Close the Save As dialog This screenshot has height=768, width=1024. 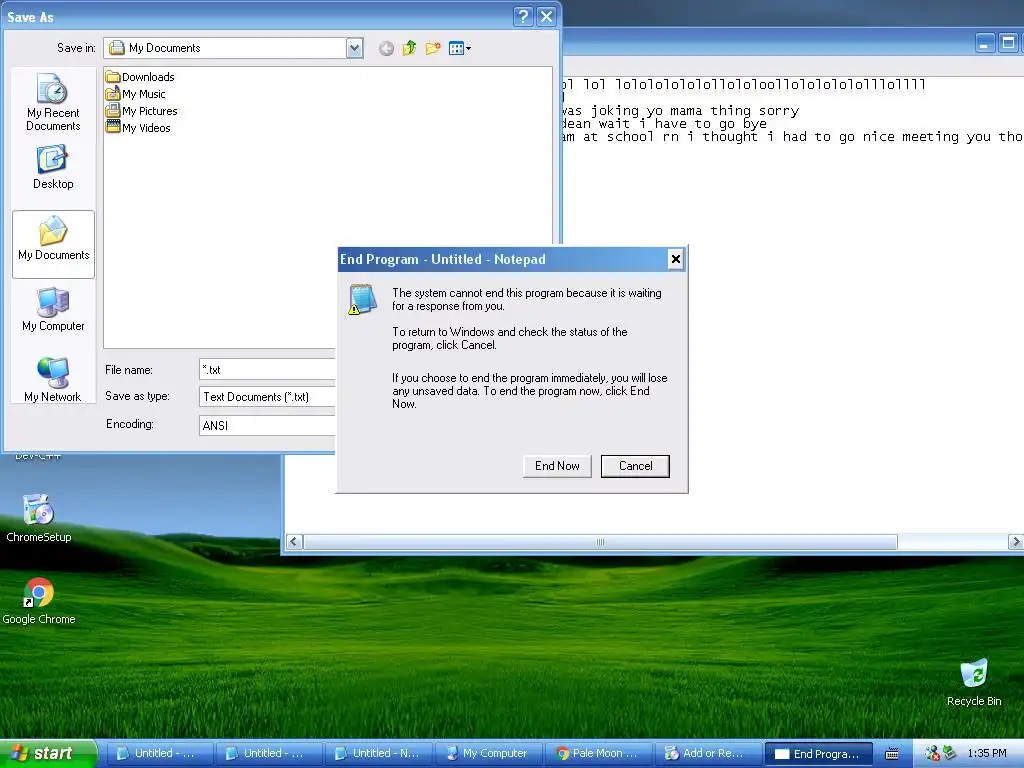[547, 16]
